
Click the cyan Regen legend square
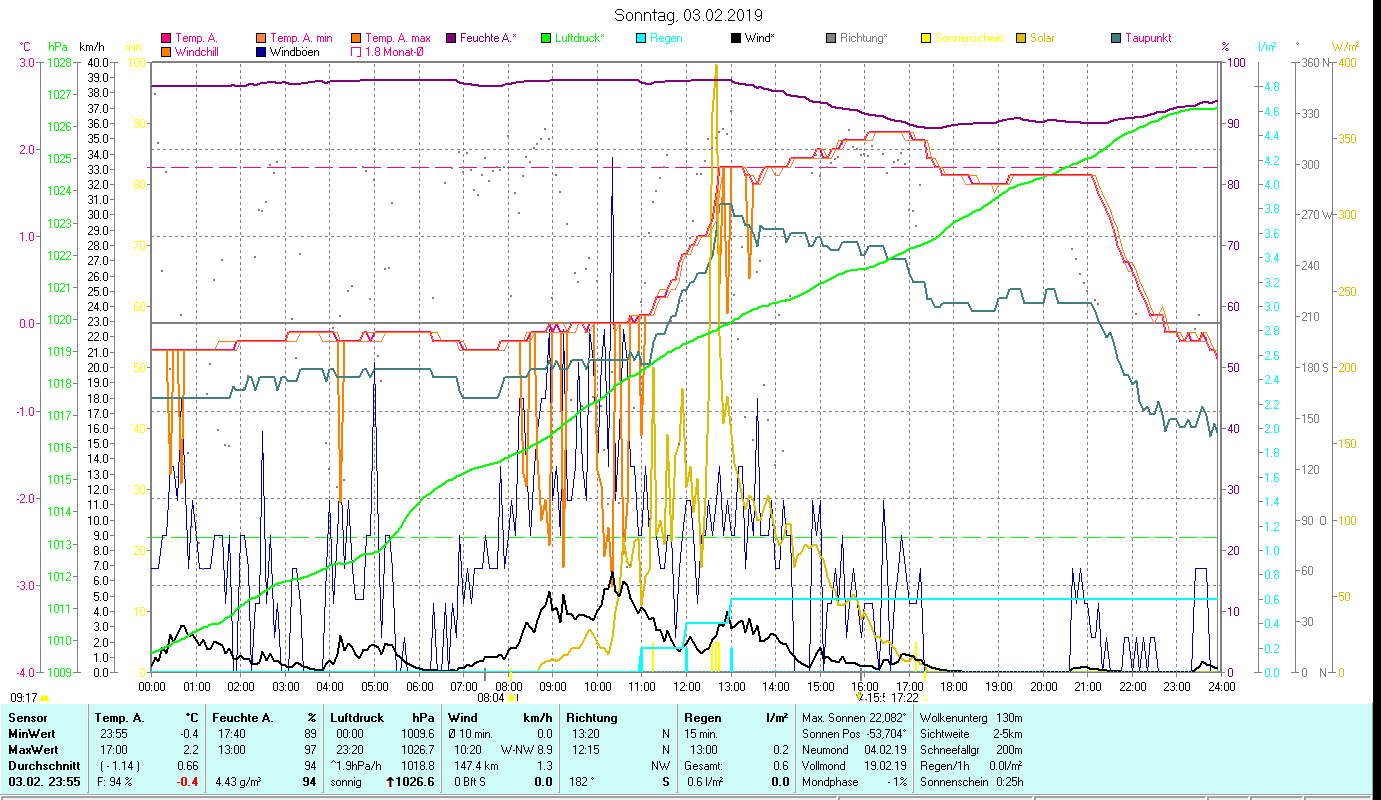pyautogui.click(x=641, y=38)
